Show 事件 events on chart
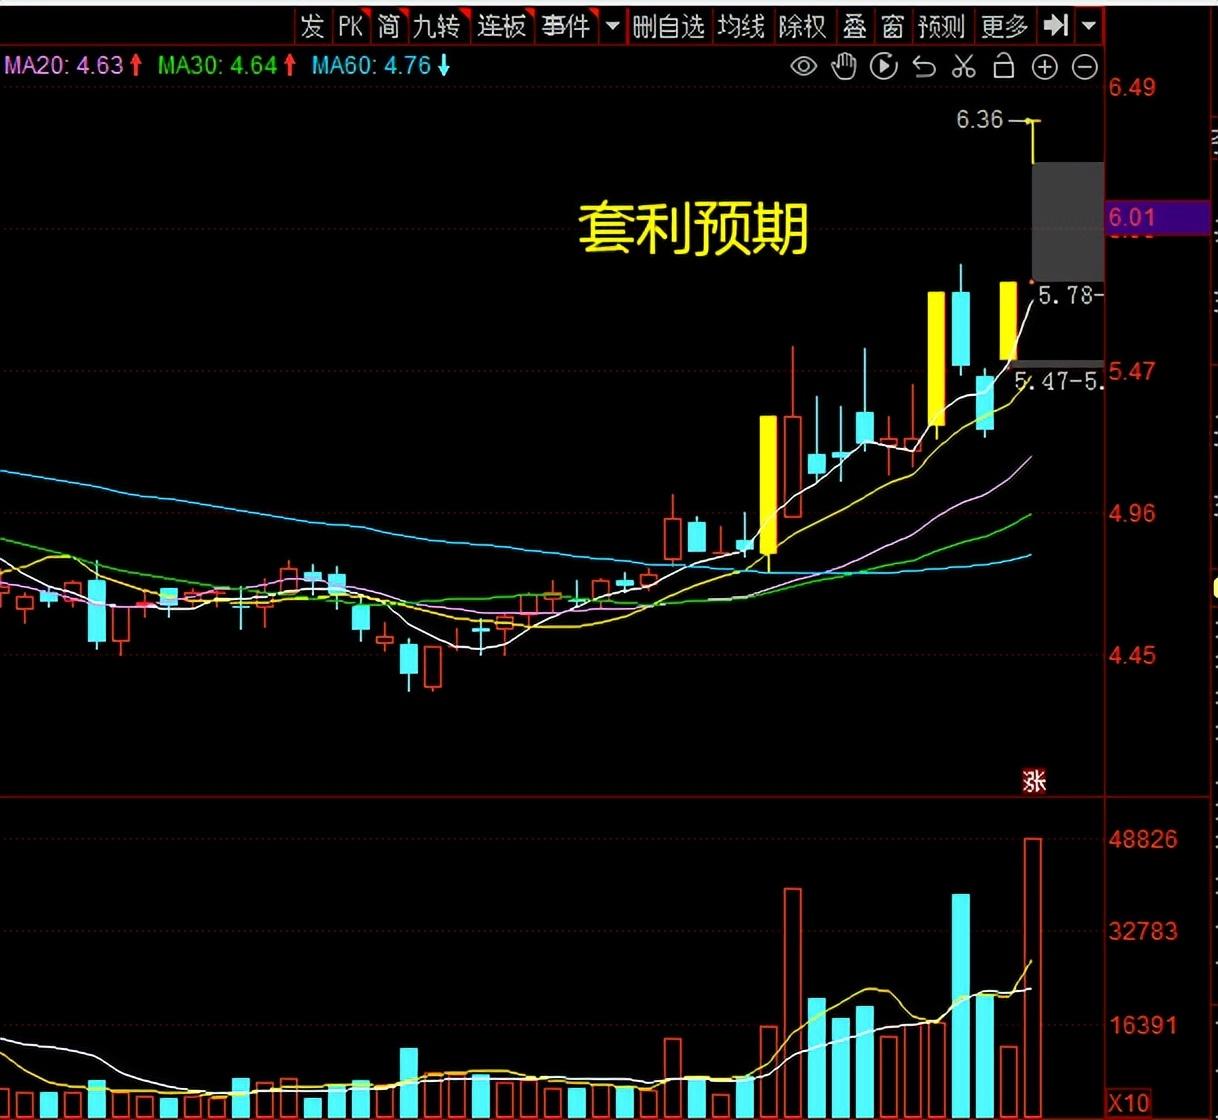Image resolution: width=1218 pixels, height=1120 pixels. pyautogui.click(x=566, y=26)
